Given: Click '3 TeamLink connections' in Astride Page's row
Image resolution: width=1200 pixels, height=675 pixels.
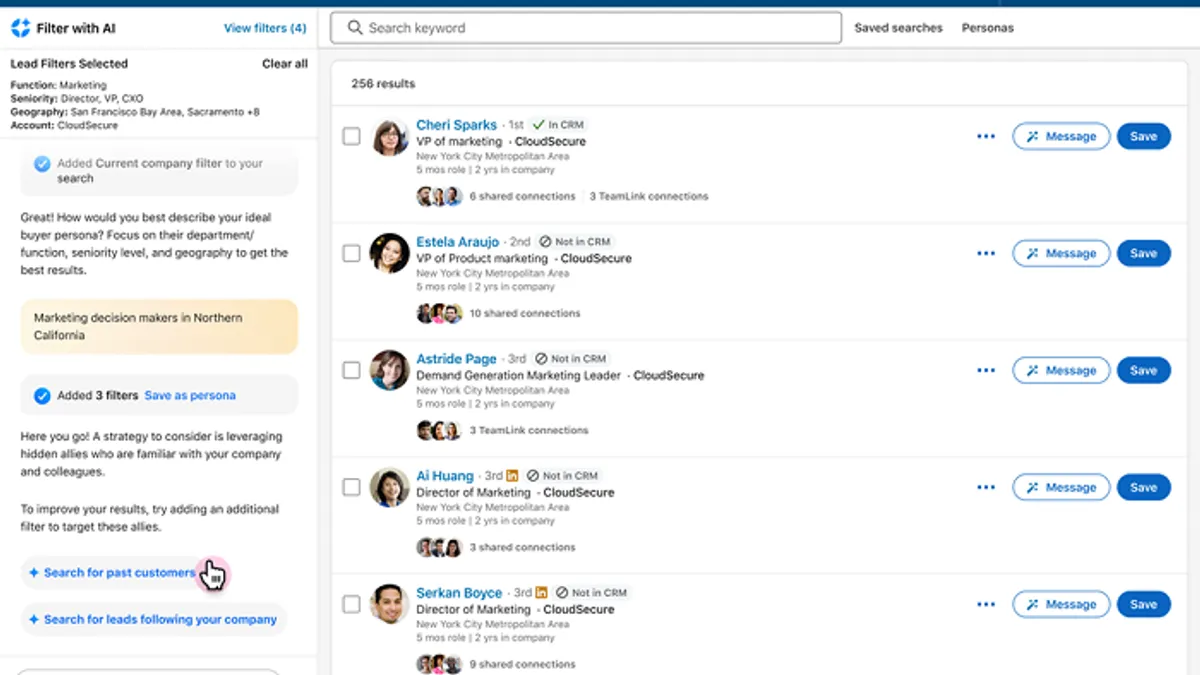Looking at the screenshot, I should (529, 431).
